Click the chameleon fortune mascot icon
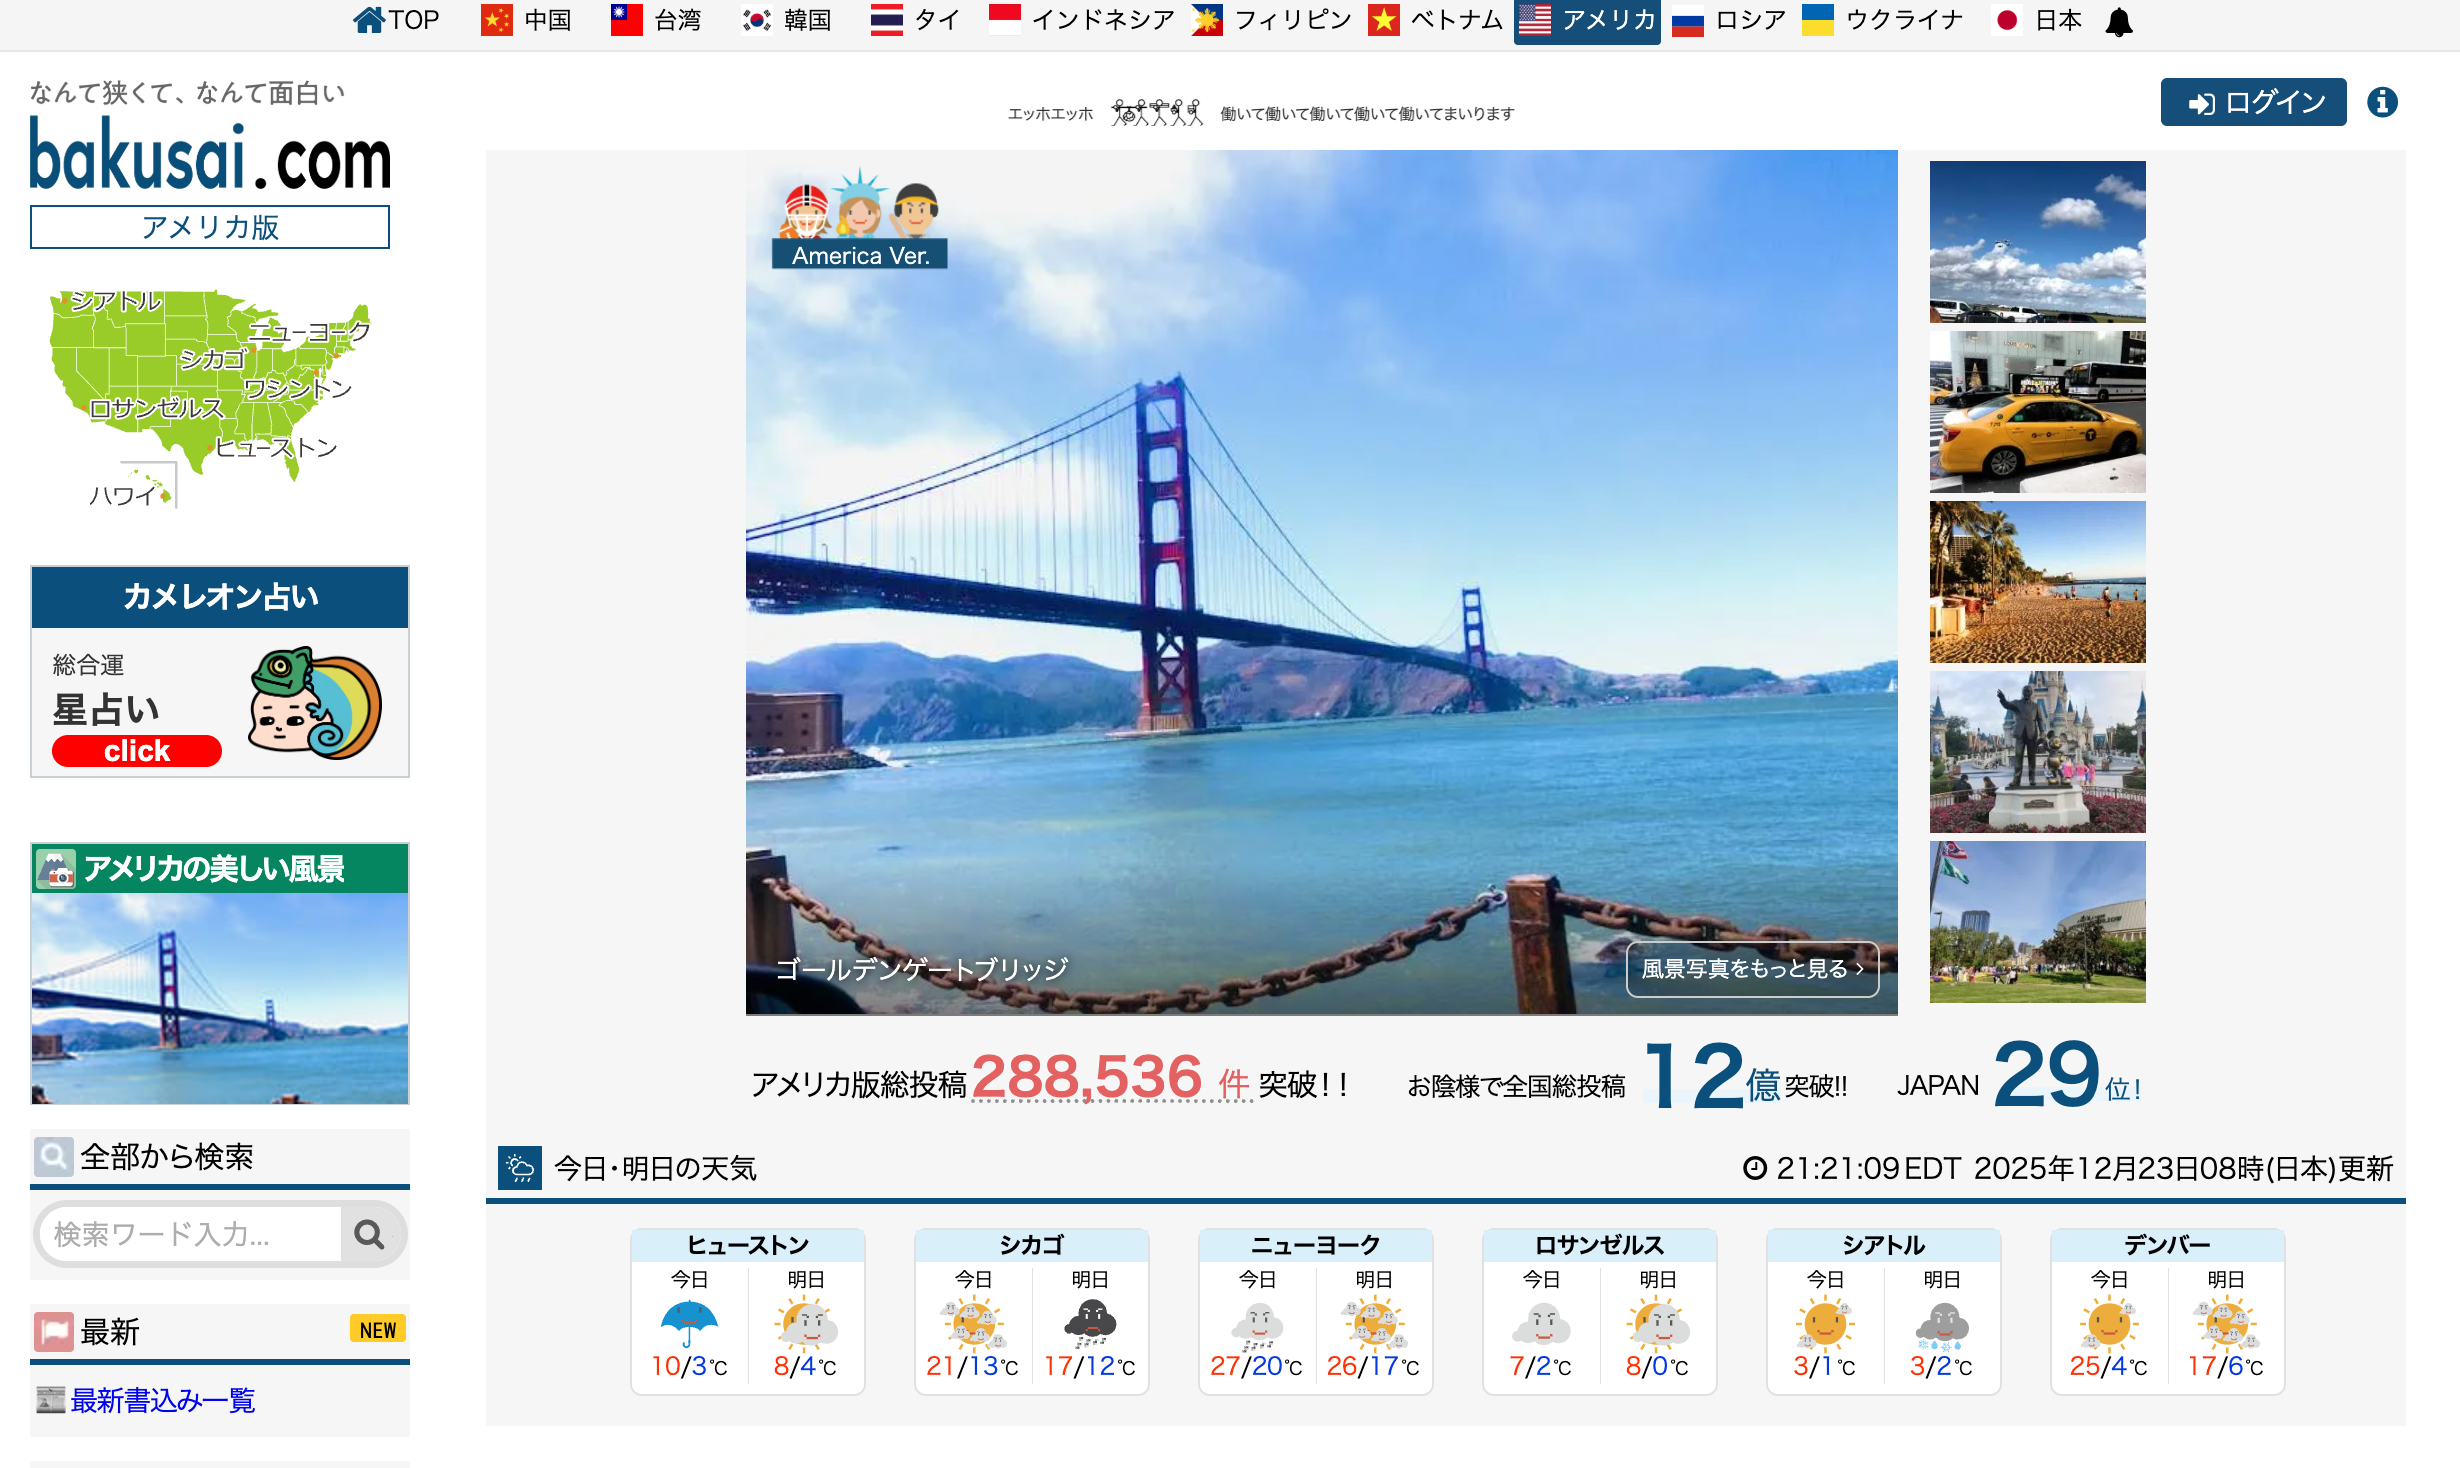Screen dimensions: 2460x1468 [315, 703]
